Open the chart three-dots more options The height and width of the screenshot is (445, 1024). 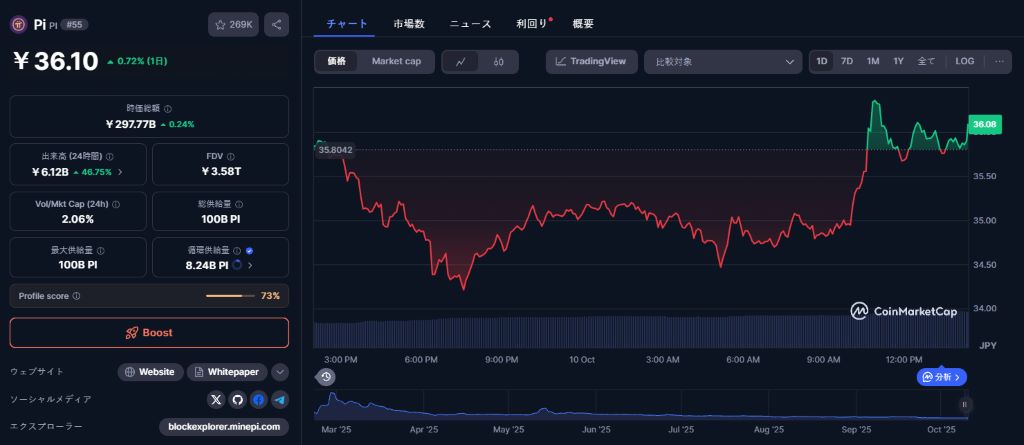pyautogui.click(x=998, y=61)
